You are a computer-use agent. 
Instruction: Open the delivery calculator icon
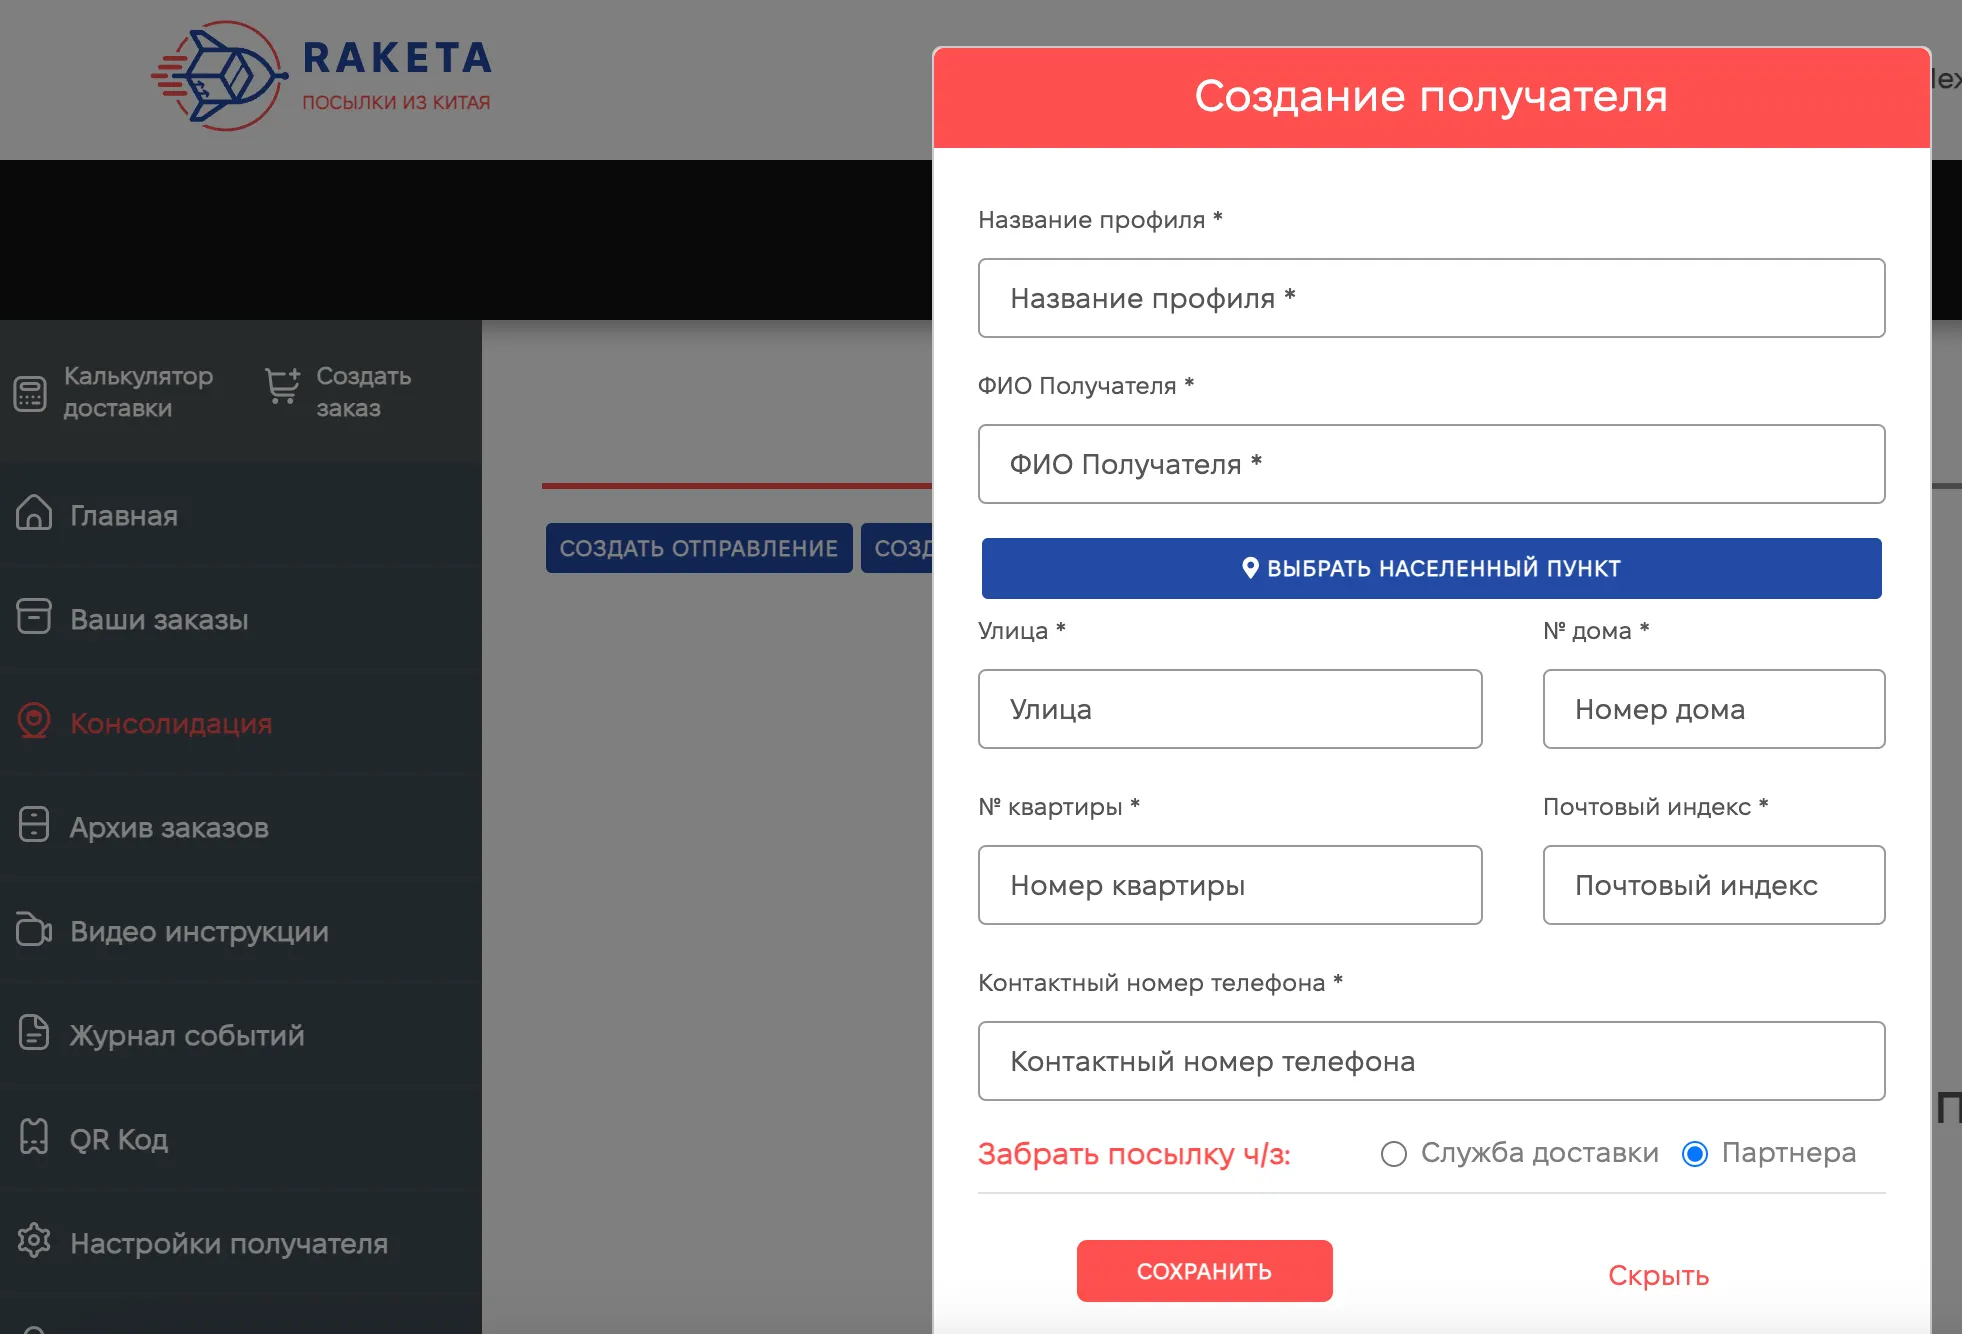click(30, 393)
